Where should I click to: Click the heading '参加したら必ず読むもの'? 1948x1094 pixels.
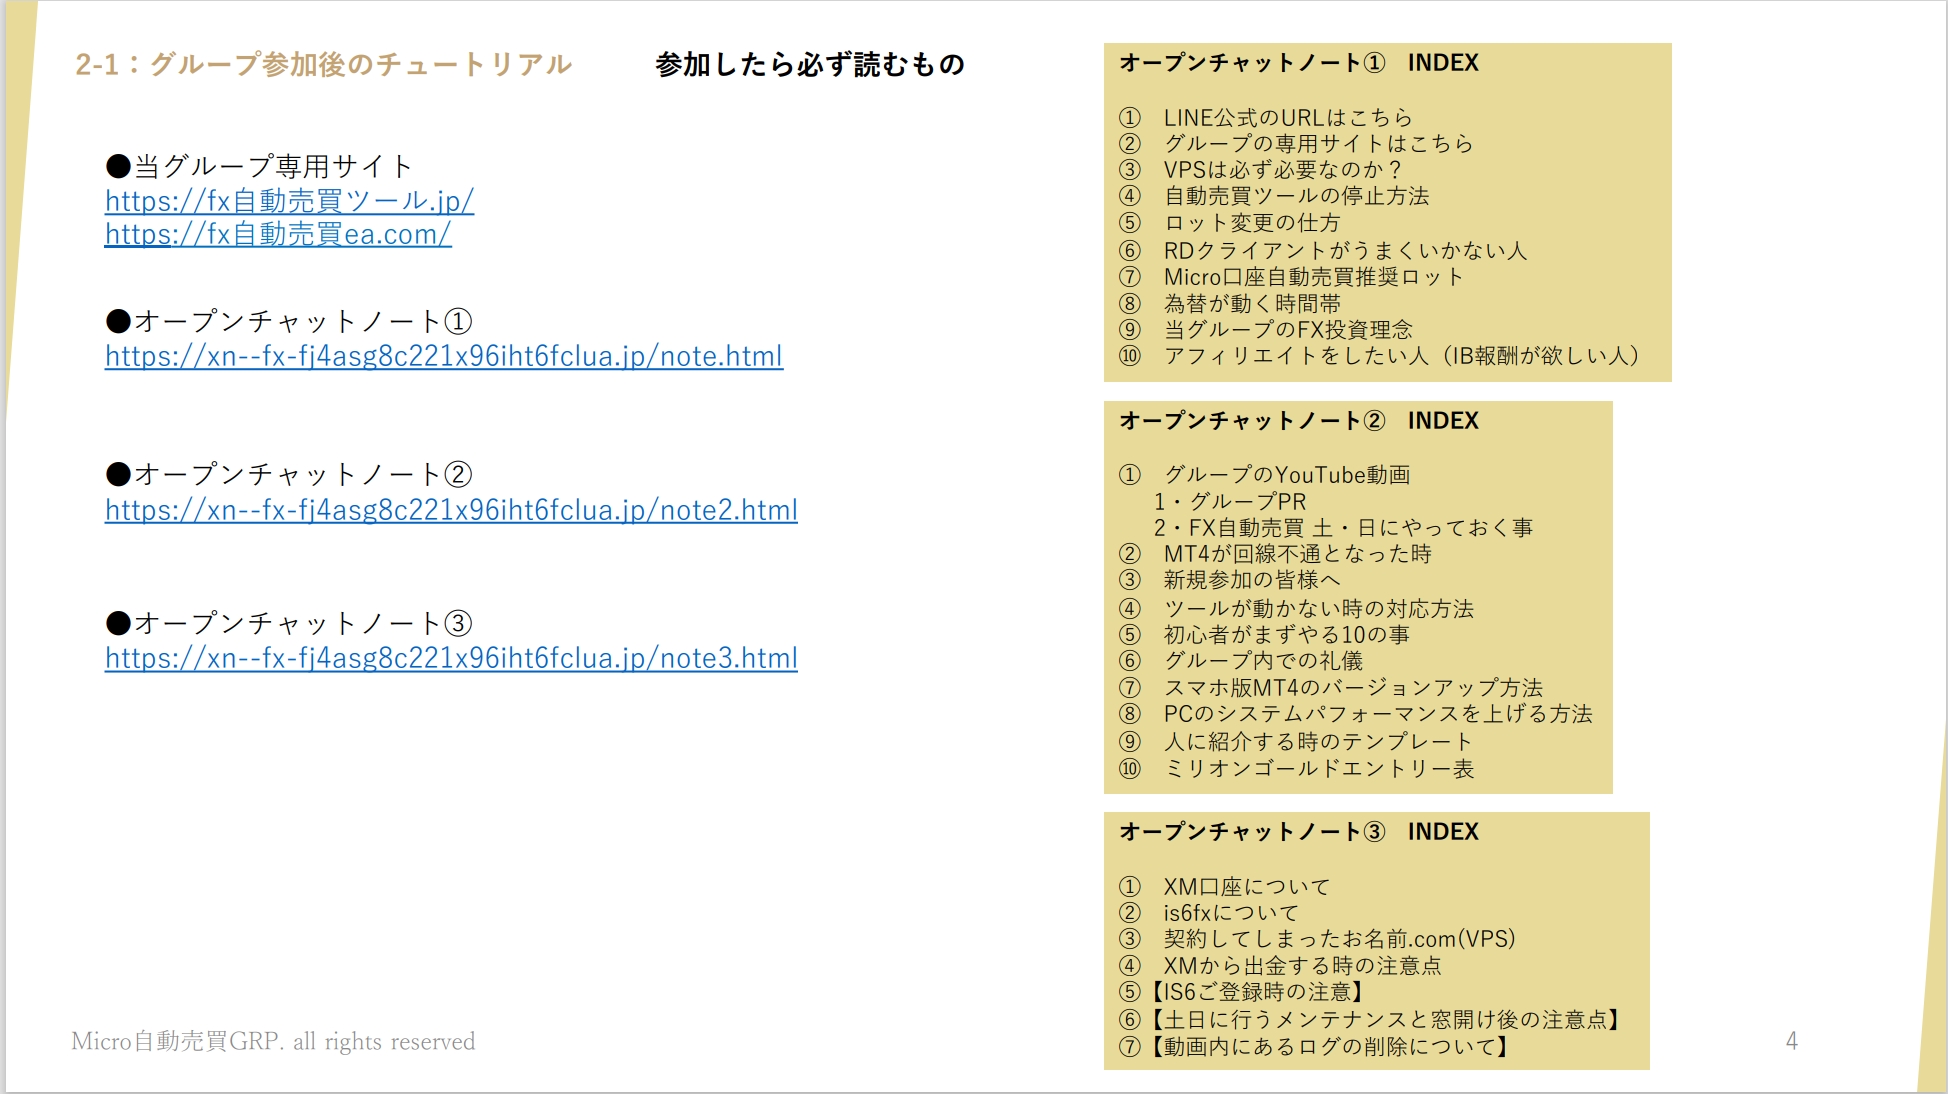810,65
